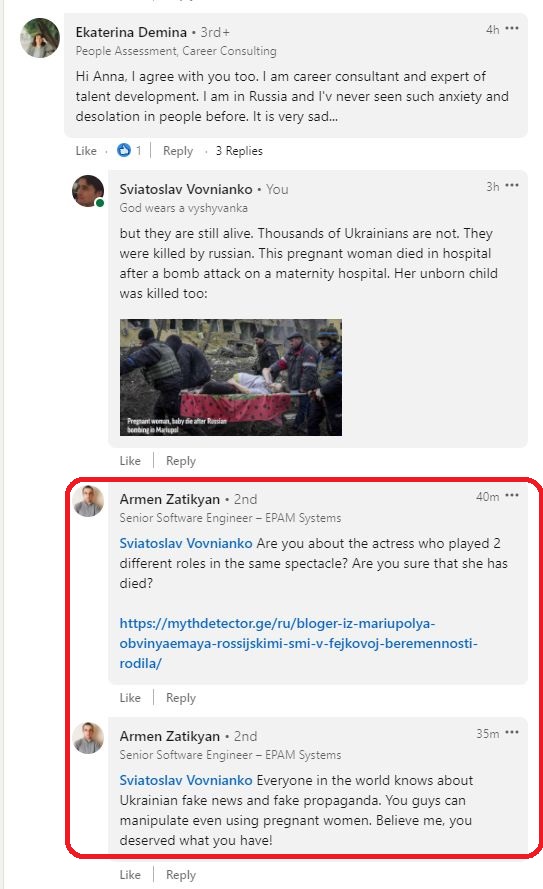Reply to Ekaterina Demina's comment
The height and width of the screenshot is (889, 543).
click(x=178, y=151)
